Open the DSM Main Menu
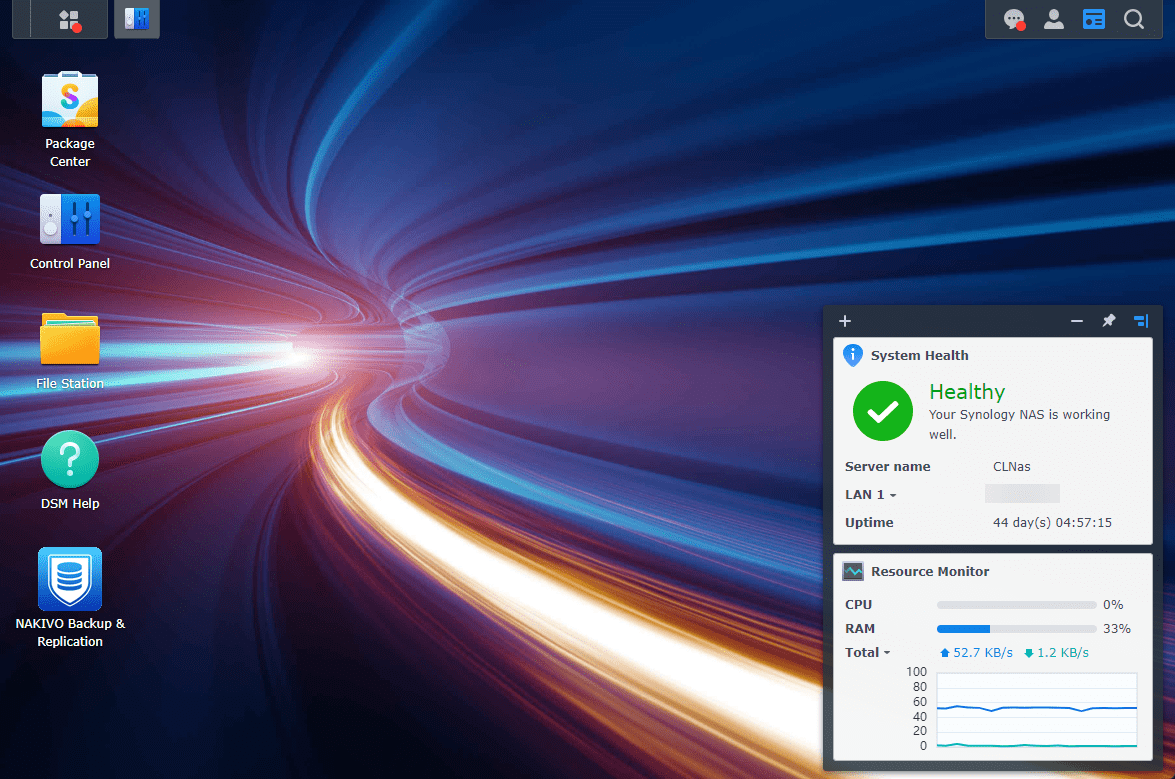 pyautogui.click(x=69, y=19)
